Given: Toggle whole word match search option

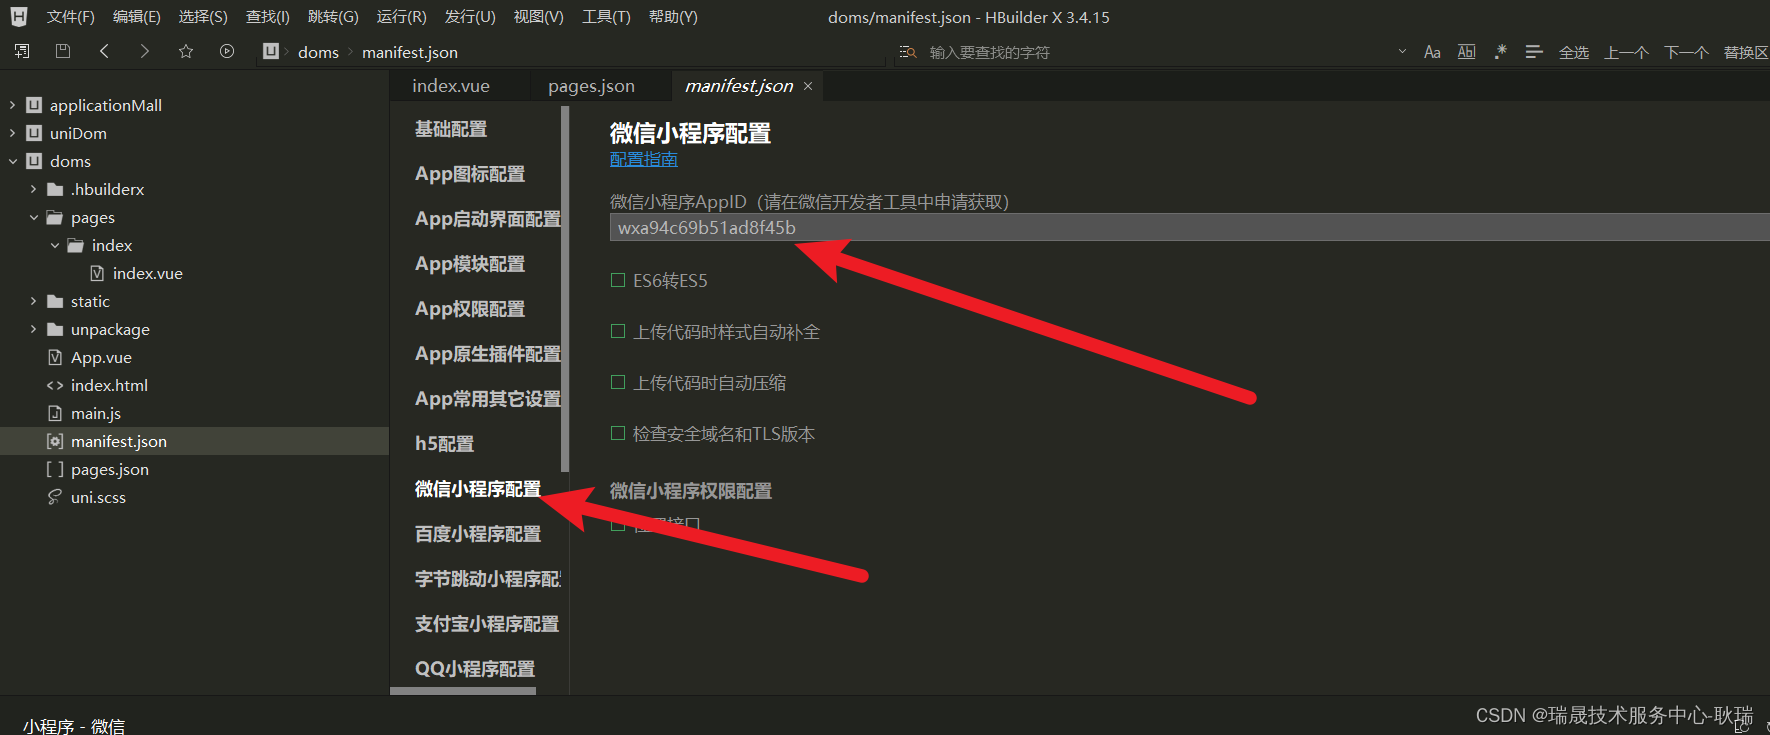Looking at the screenshot, I should click(x=1466, y=52).
